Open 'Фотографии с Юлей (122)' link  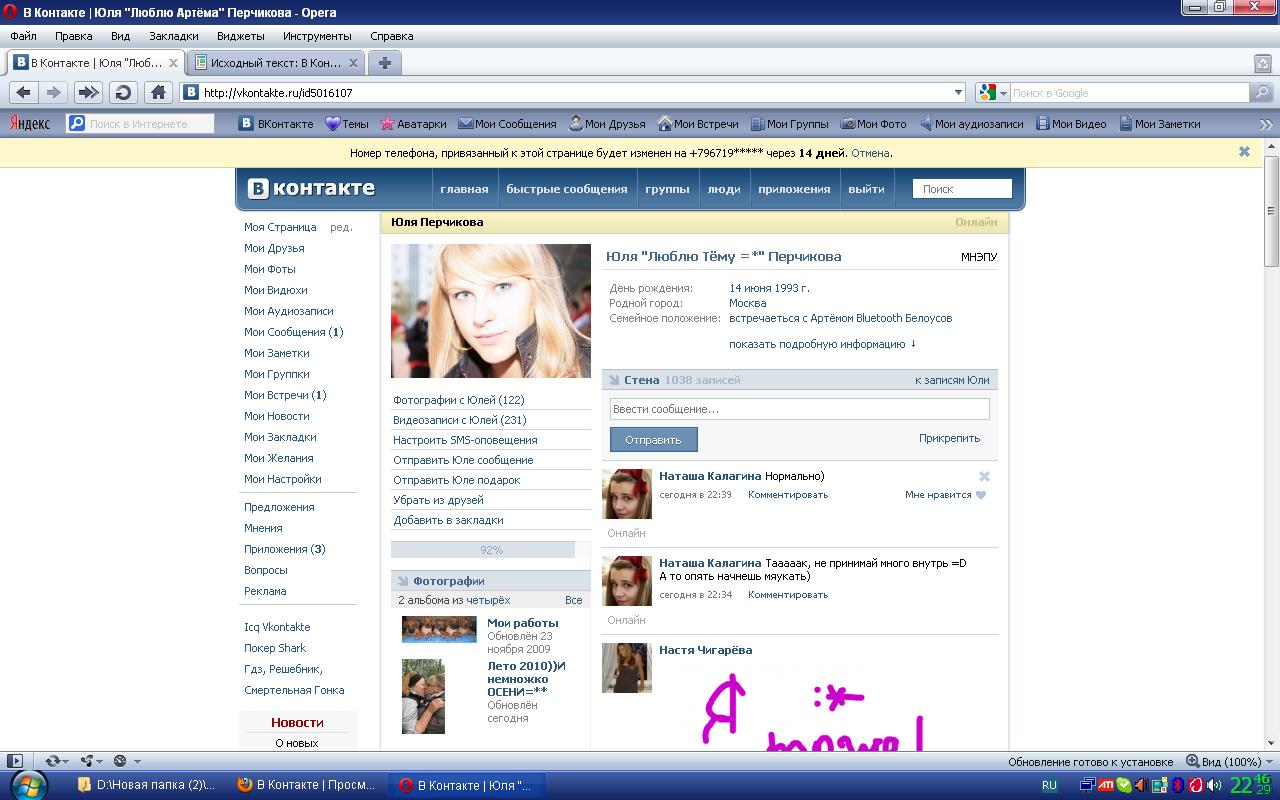pyautogui.click(x=459, y=400)
